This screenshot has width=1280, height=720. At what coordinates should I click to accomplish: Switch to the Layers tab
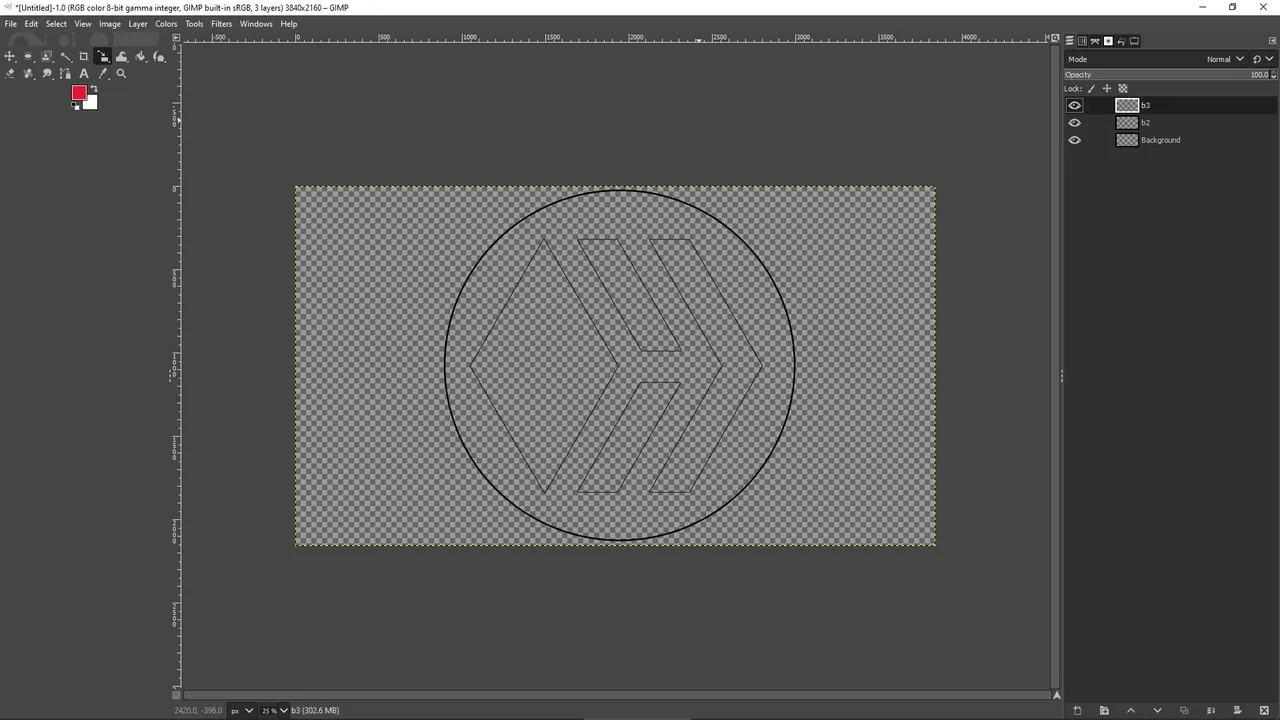[x=1069, y=41]
